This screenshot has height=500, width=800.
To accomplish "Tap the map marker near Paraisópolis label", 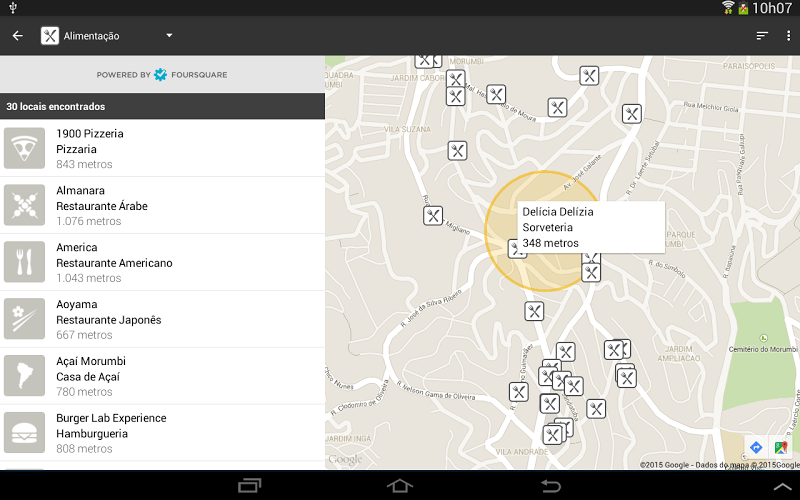I will point(589,76).
